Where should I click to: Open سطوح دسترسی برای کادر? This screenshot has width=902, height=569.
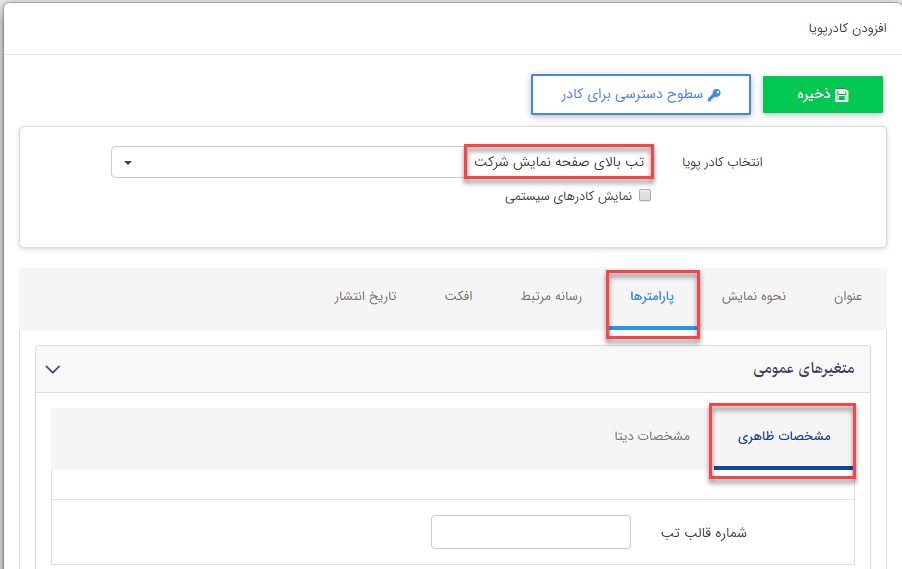pos(640,95)
